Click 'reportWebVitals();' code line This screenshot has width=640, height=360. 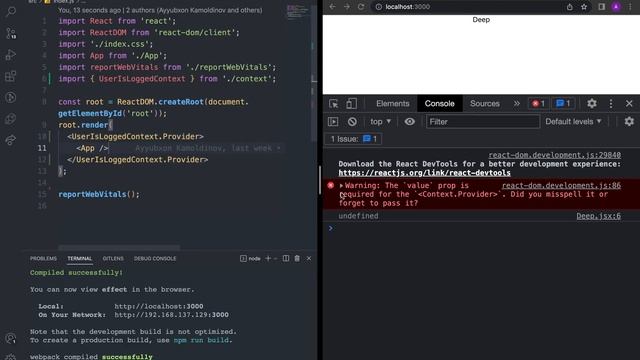pos(99,195)
